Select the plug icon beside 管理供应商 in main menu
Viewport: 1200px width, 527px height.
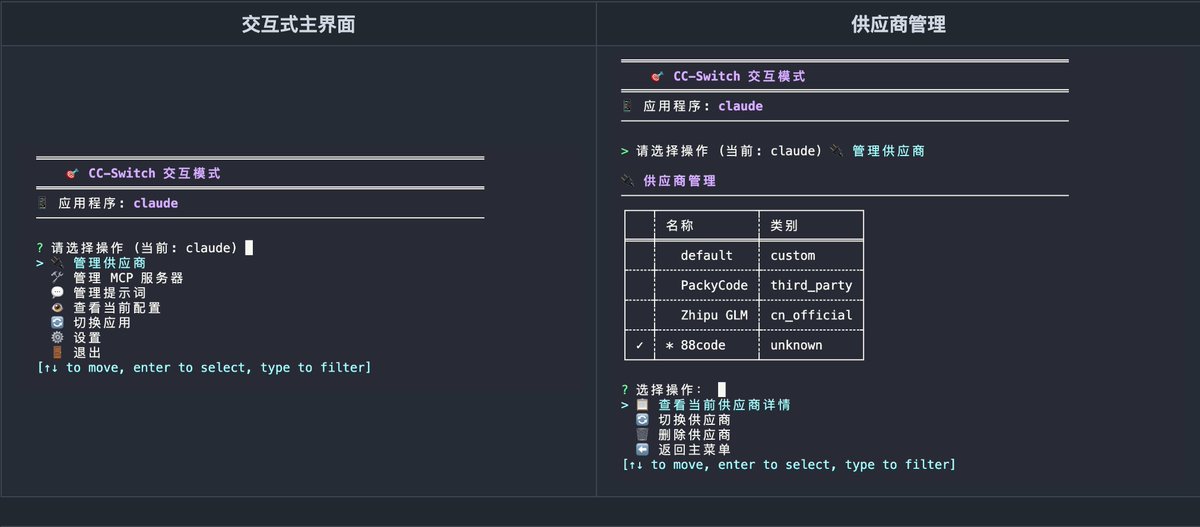[57, 262]
